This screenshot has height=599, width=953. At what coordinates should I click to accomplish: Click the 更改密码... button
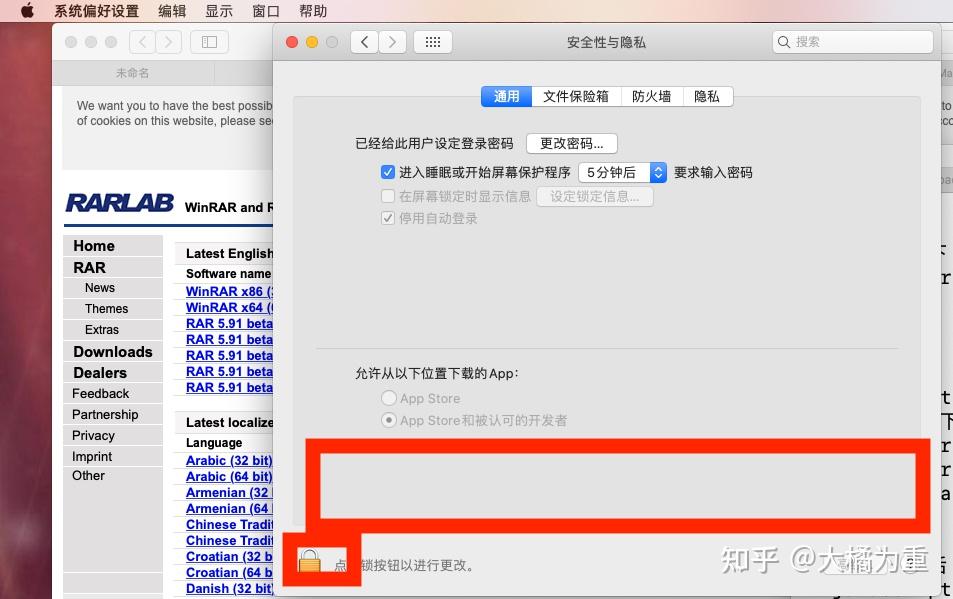pos(571,143)
